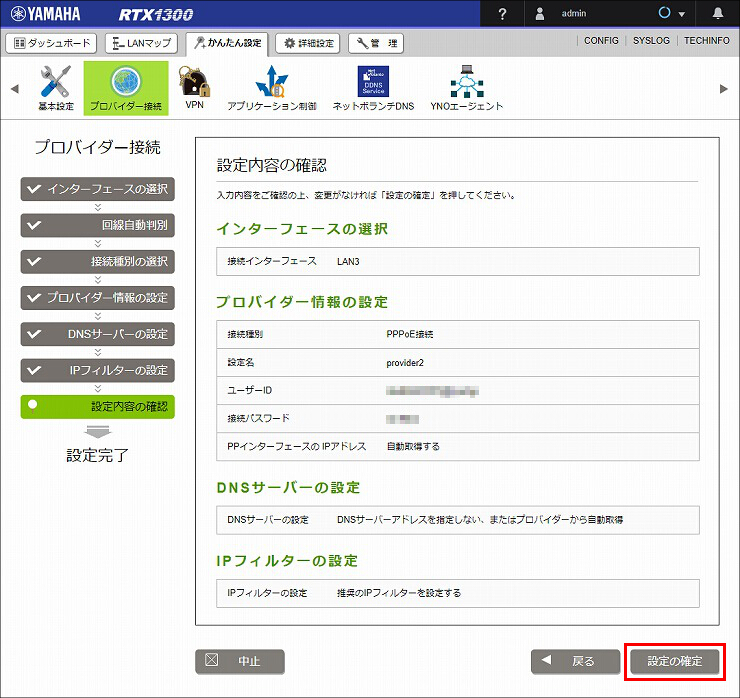
Task: Expand the status circle dropdown arrow
Action: pyautogui.click(x=681, y=14)
